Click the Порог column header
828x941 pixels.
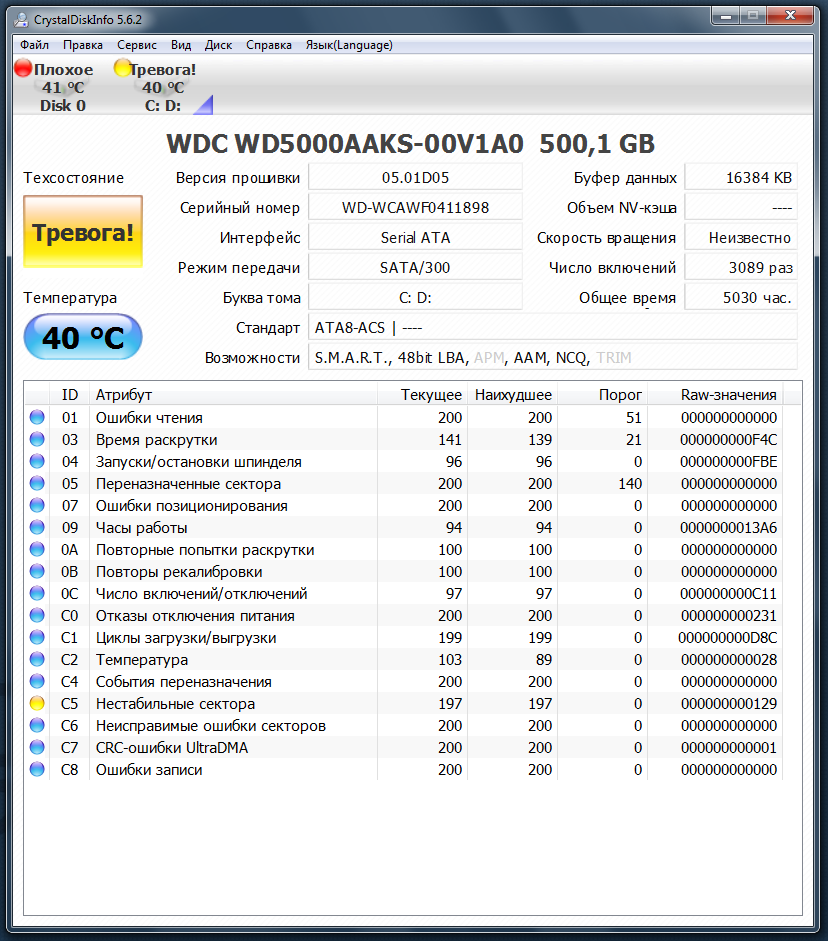pos(602,395)
